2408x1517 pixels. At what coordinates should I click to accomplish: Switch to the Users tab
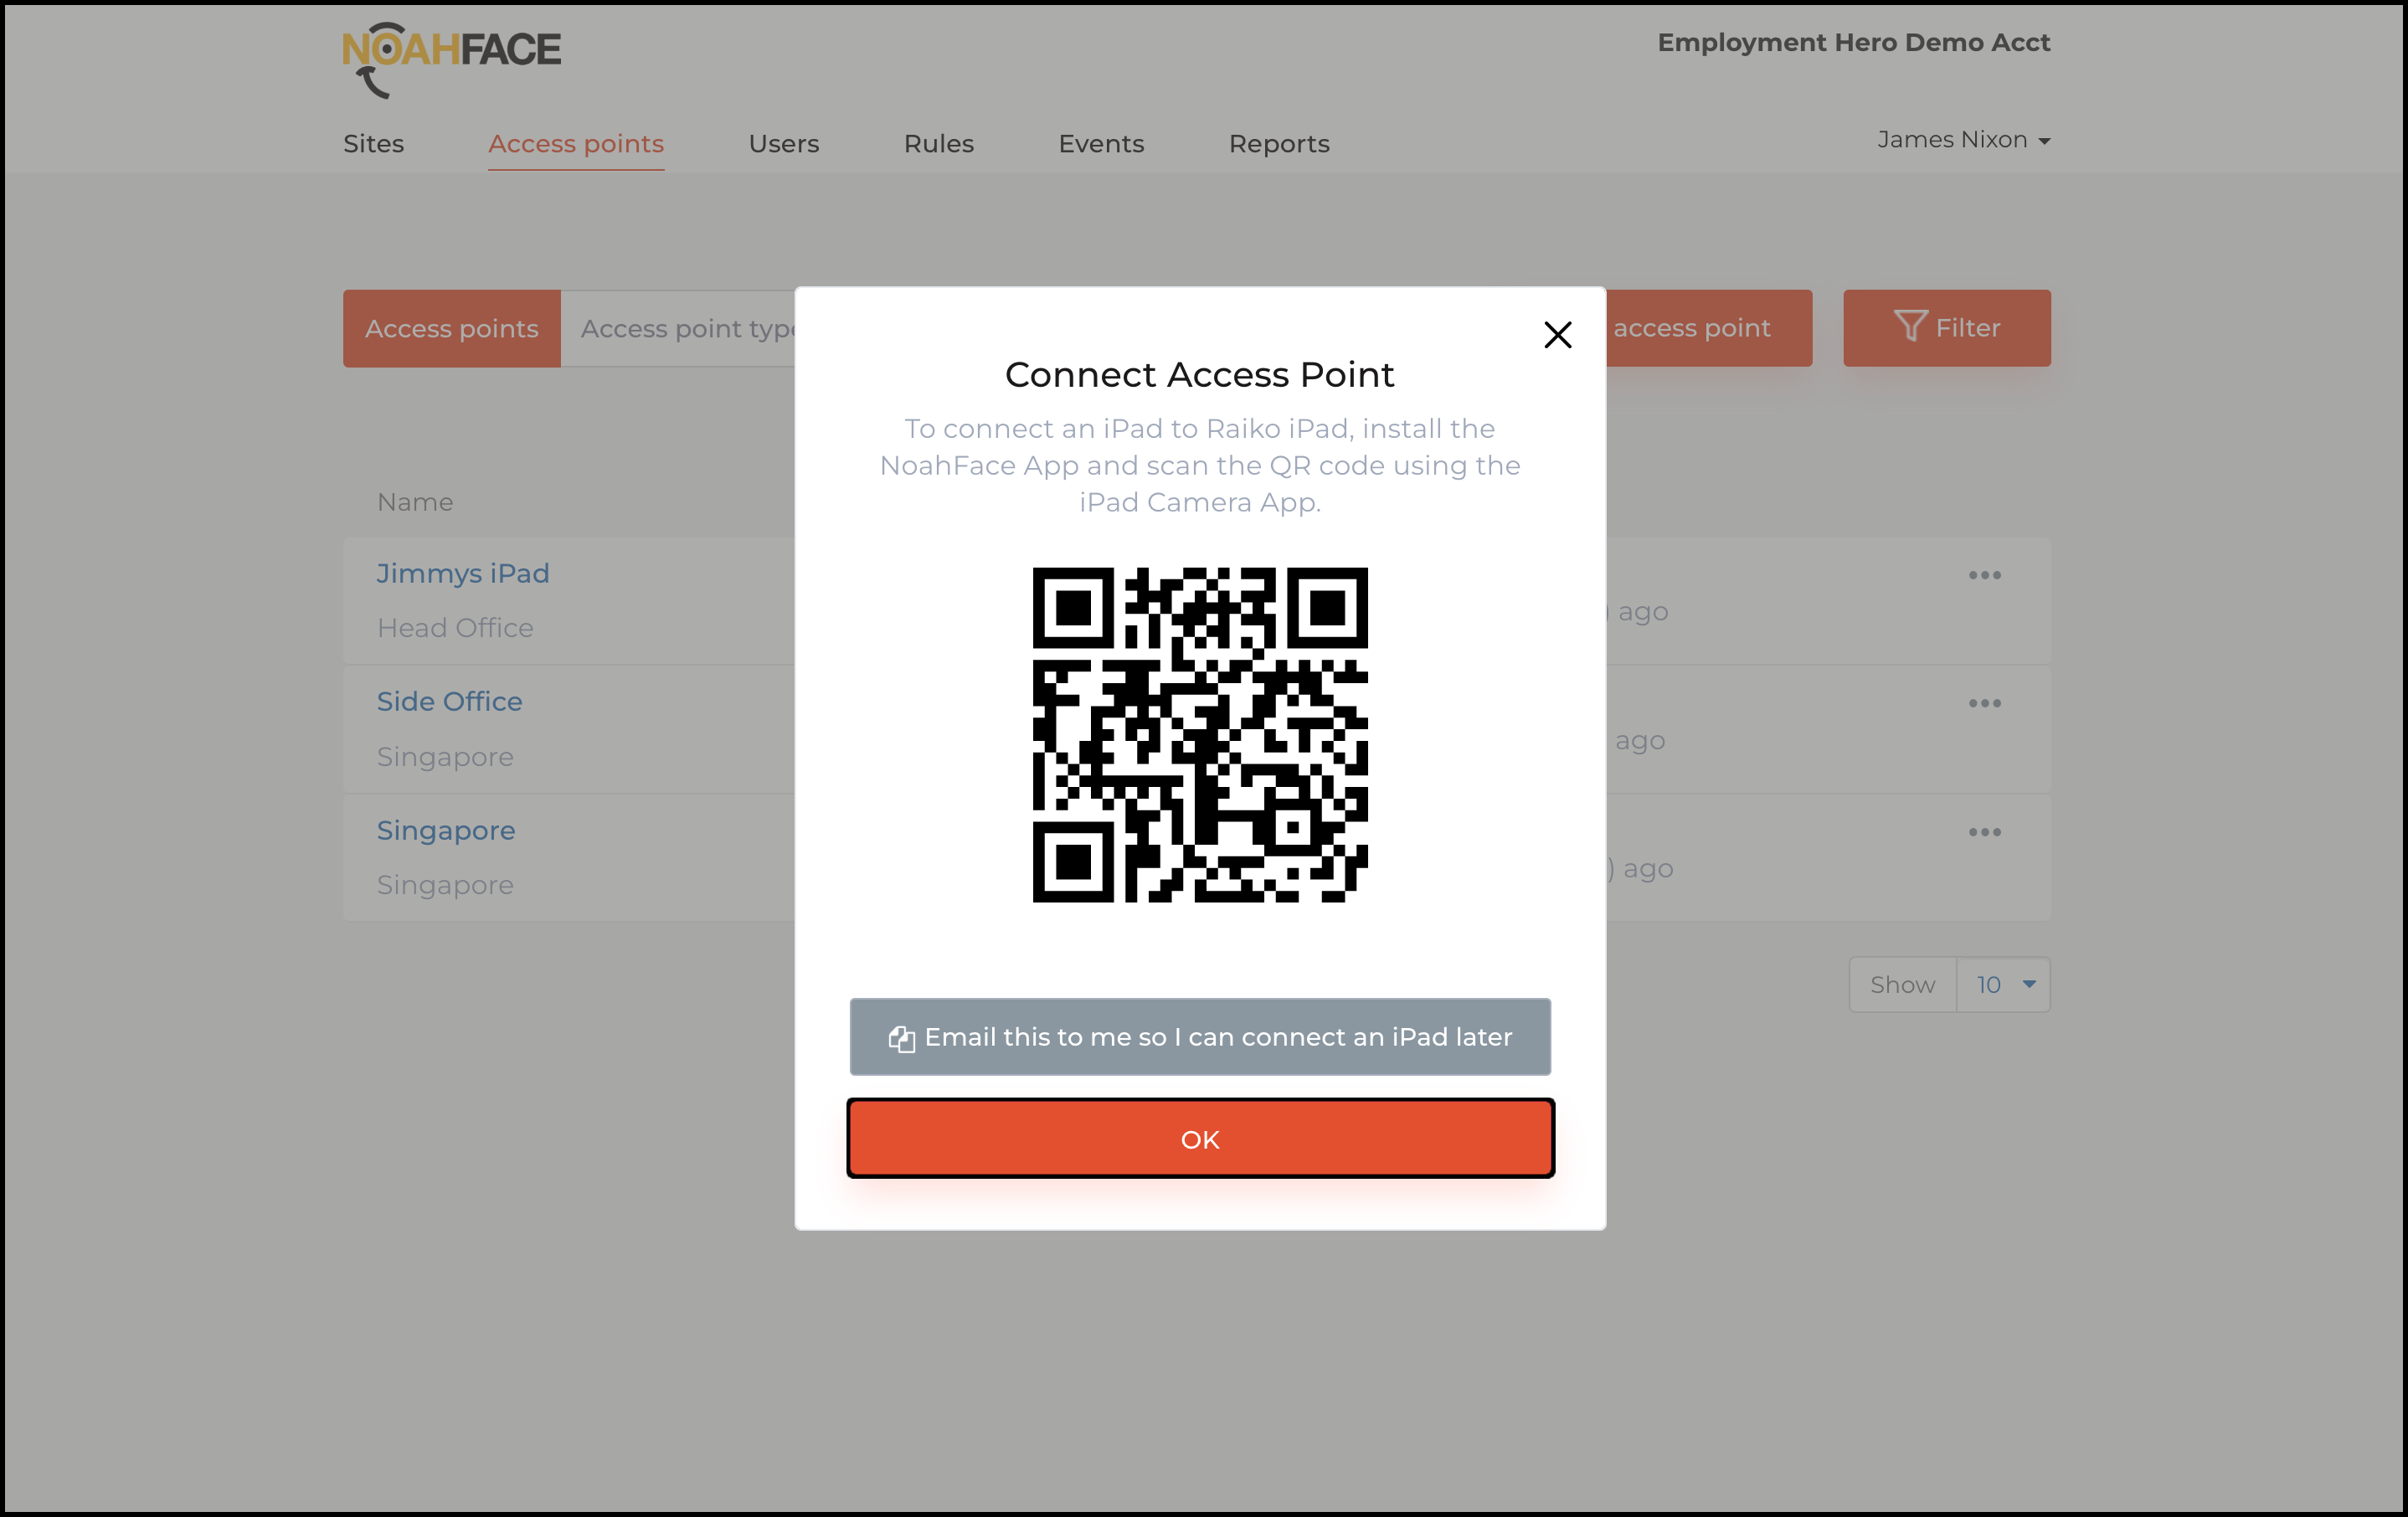pos(783,144)
